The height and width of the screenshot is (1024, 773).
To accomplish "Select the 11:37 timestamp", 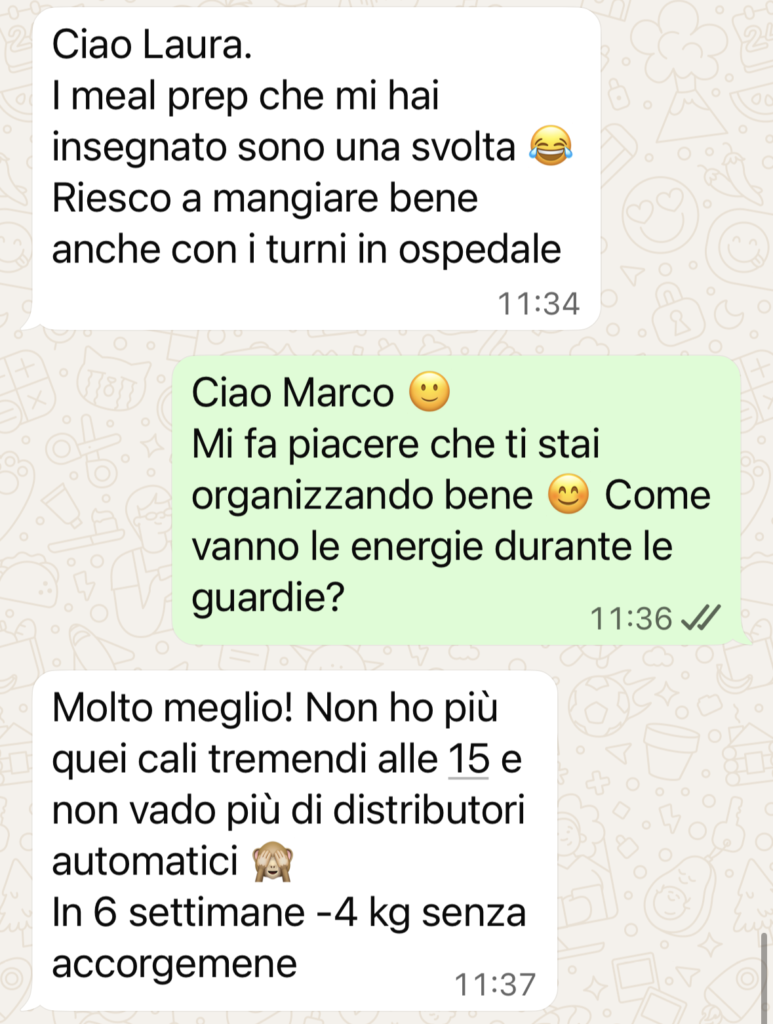I will pos(495,984).
